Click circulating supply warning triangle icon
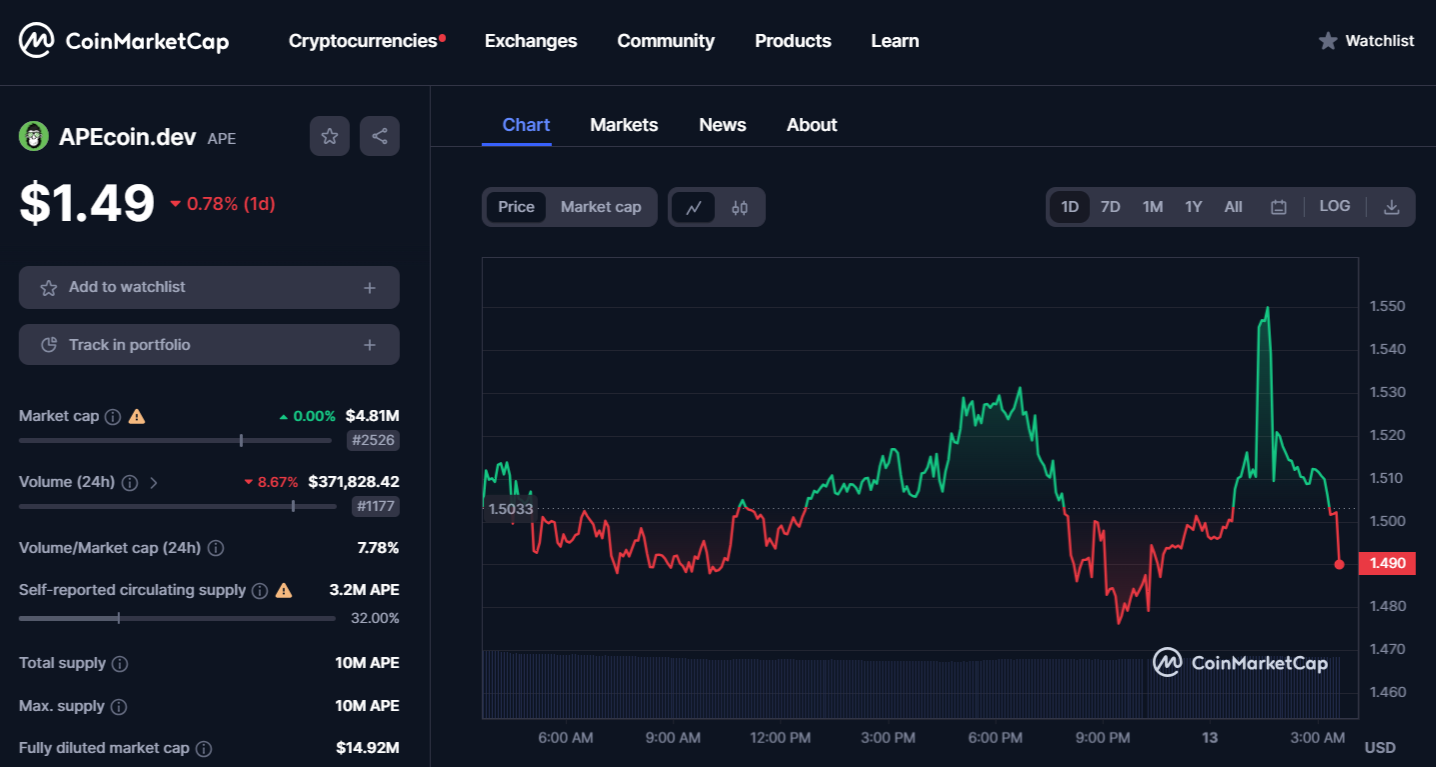1436x767 pixels. (284, 590)
